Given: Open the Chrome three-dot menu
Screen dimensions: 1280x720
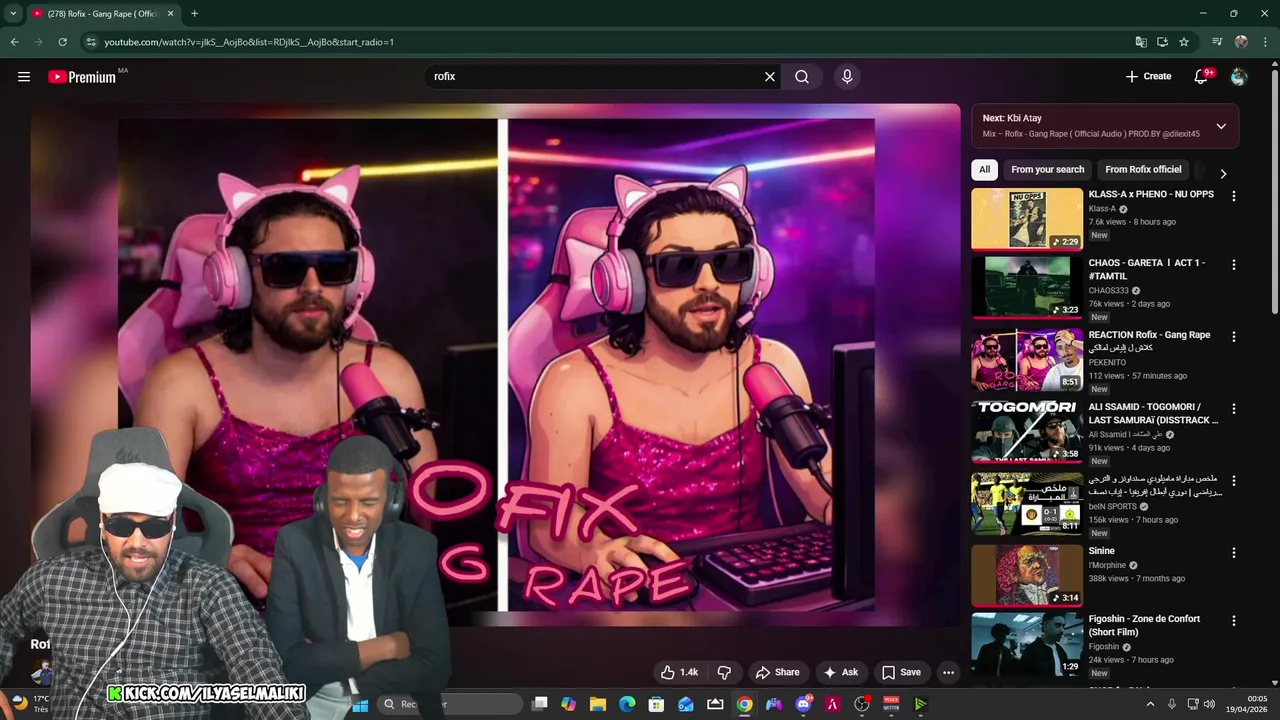Looking at the screenshot, I should [x=1265, y=42].
